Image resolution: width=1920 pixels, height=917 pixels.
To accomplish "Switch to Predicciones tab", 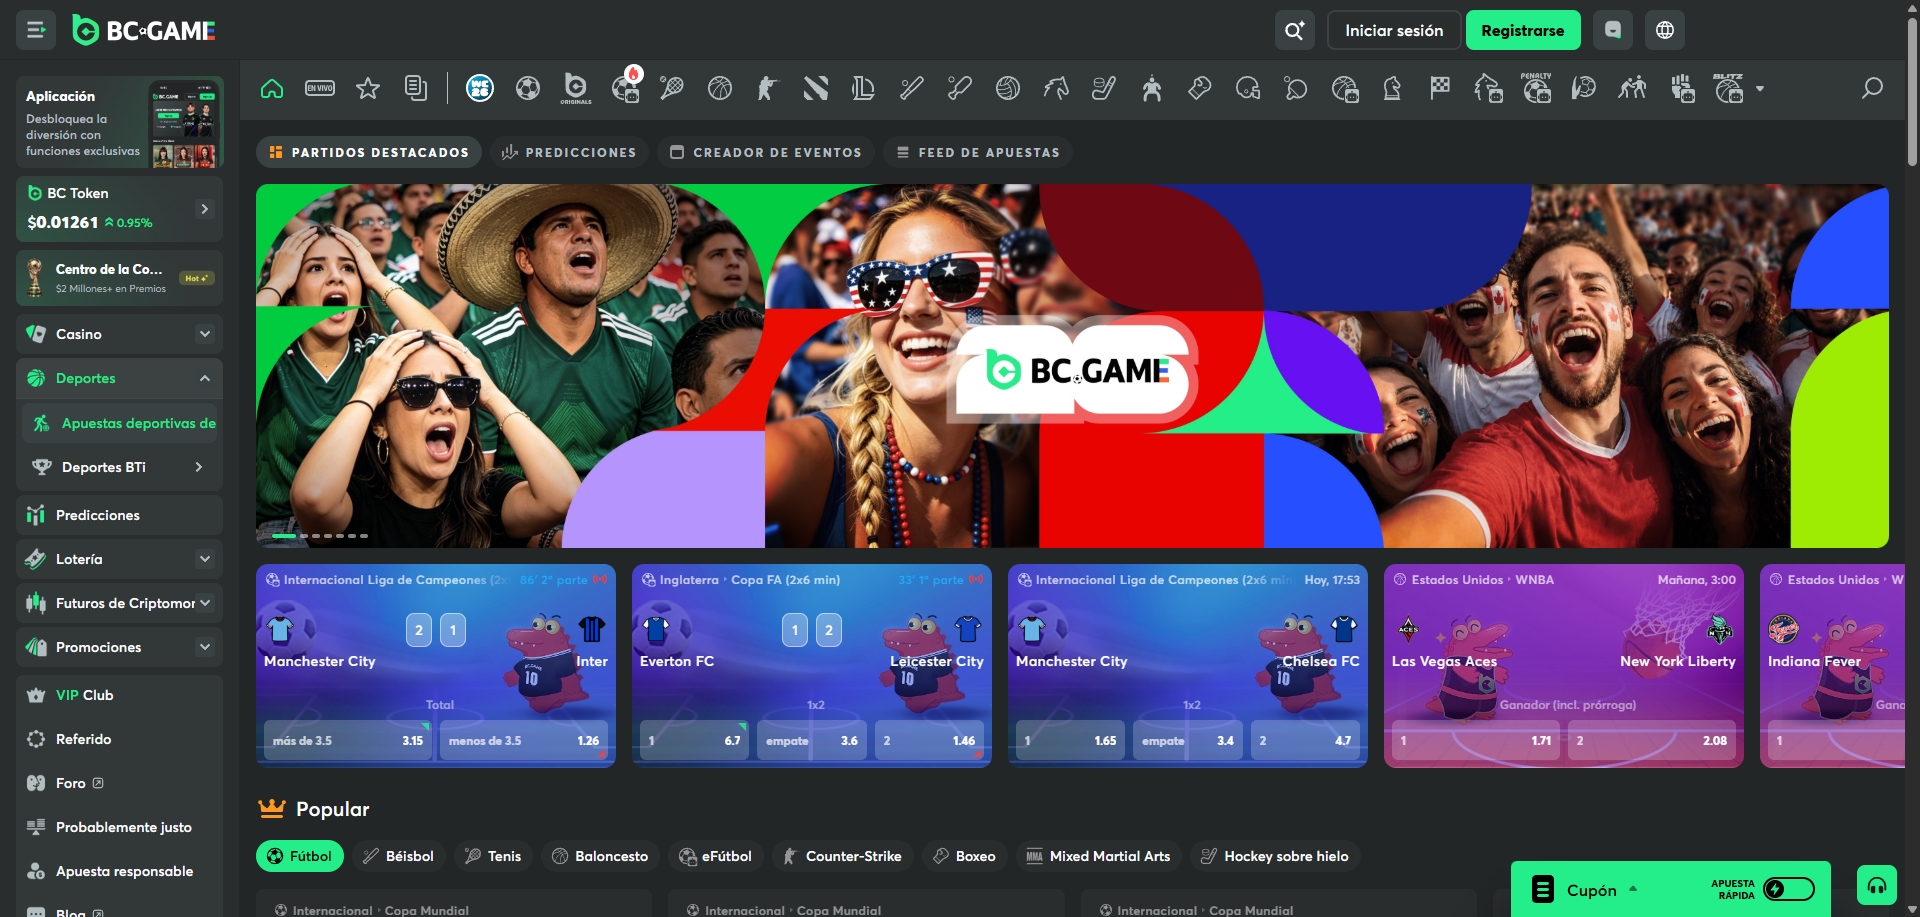I will (x=569, y=152).
